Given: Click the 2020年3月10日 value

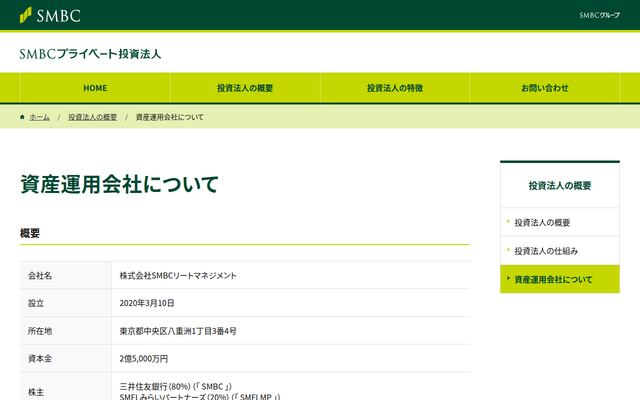Looking at the screenshot, I should 147,303.
